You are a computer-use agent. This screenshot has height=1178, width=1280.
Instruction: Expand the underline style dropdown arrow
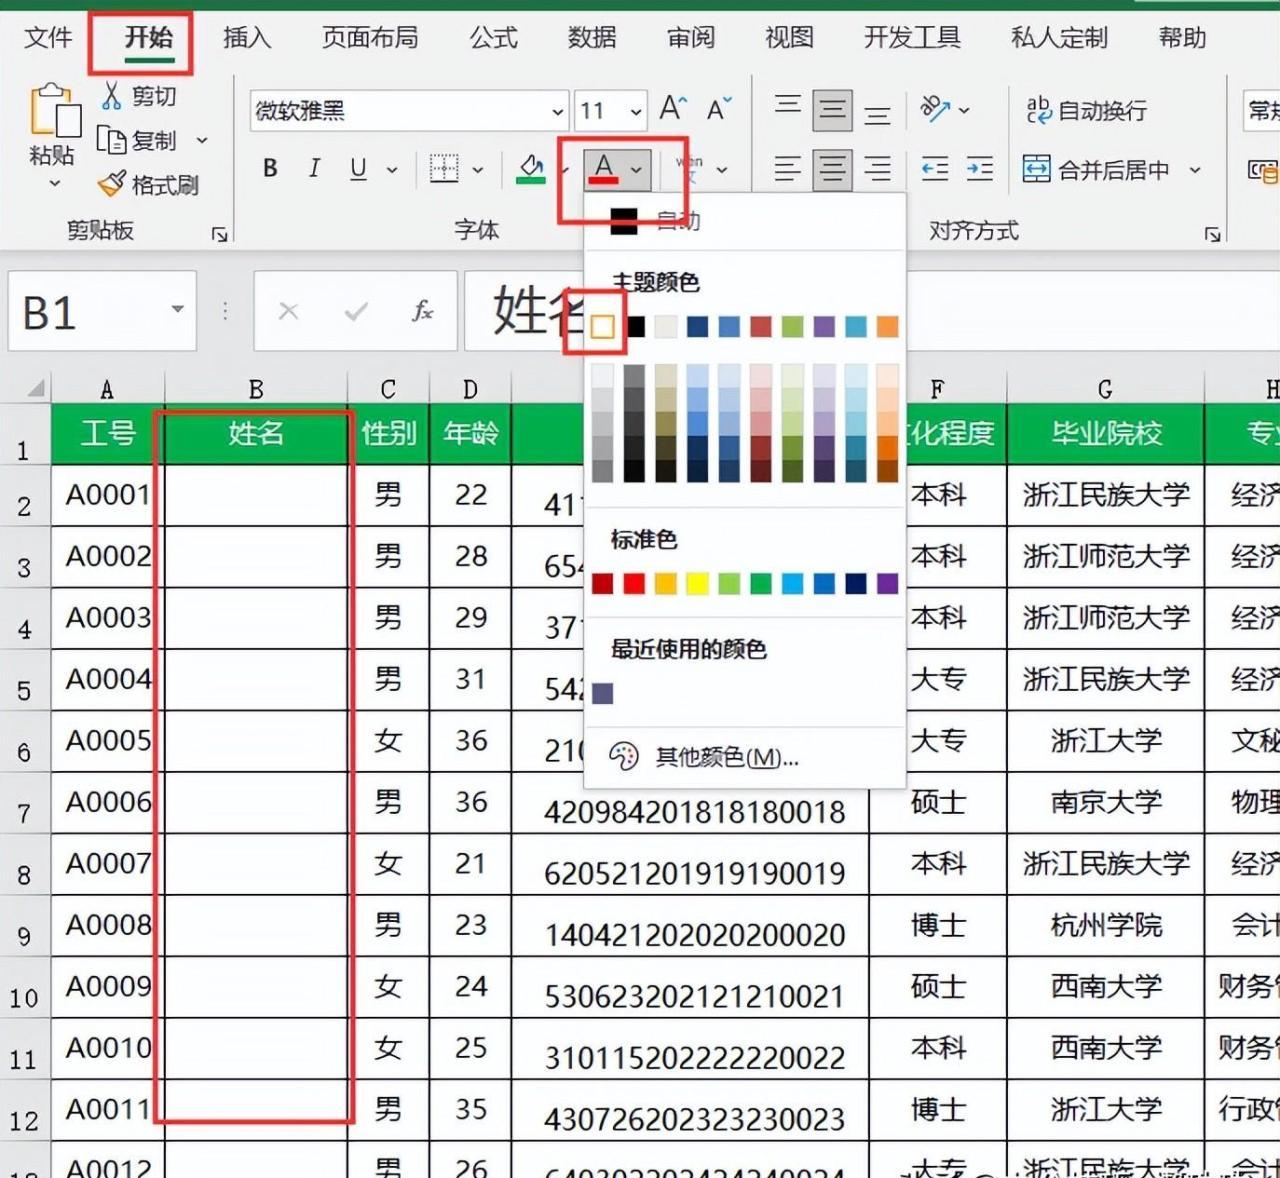[392, 169]
